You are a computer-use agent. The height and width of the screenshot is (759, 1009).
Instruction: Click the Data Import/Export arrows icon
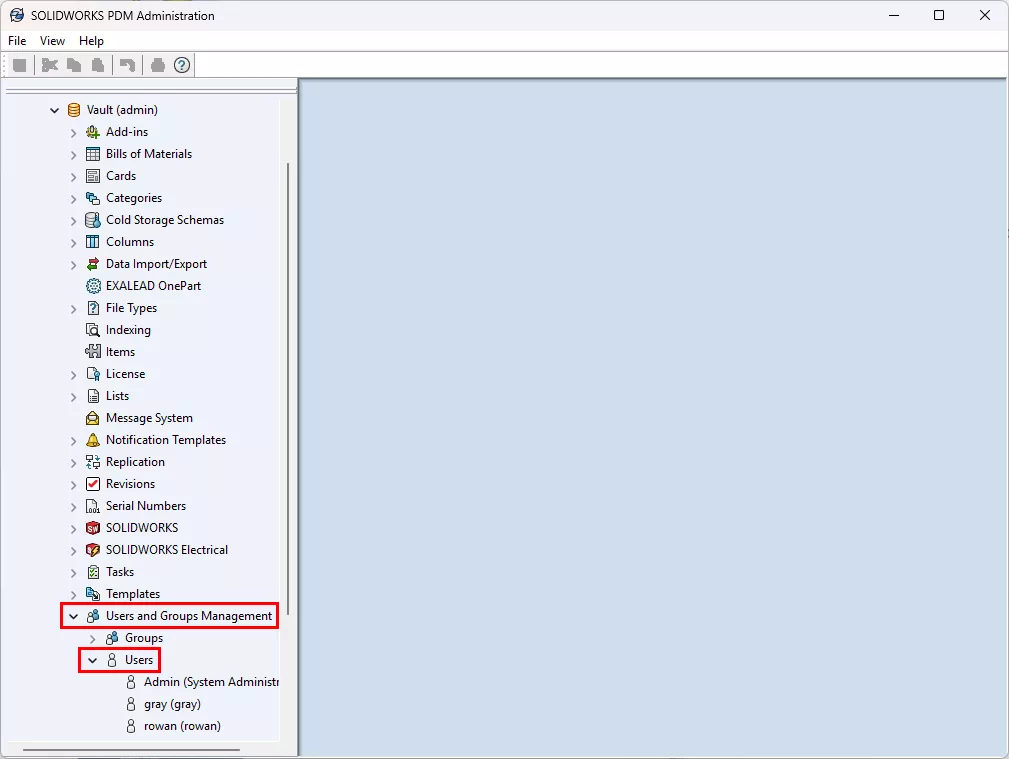[93, 264]
